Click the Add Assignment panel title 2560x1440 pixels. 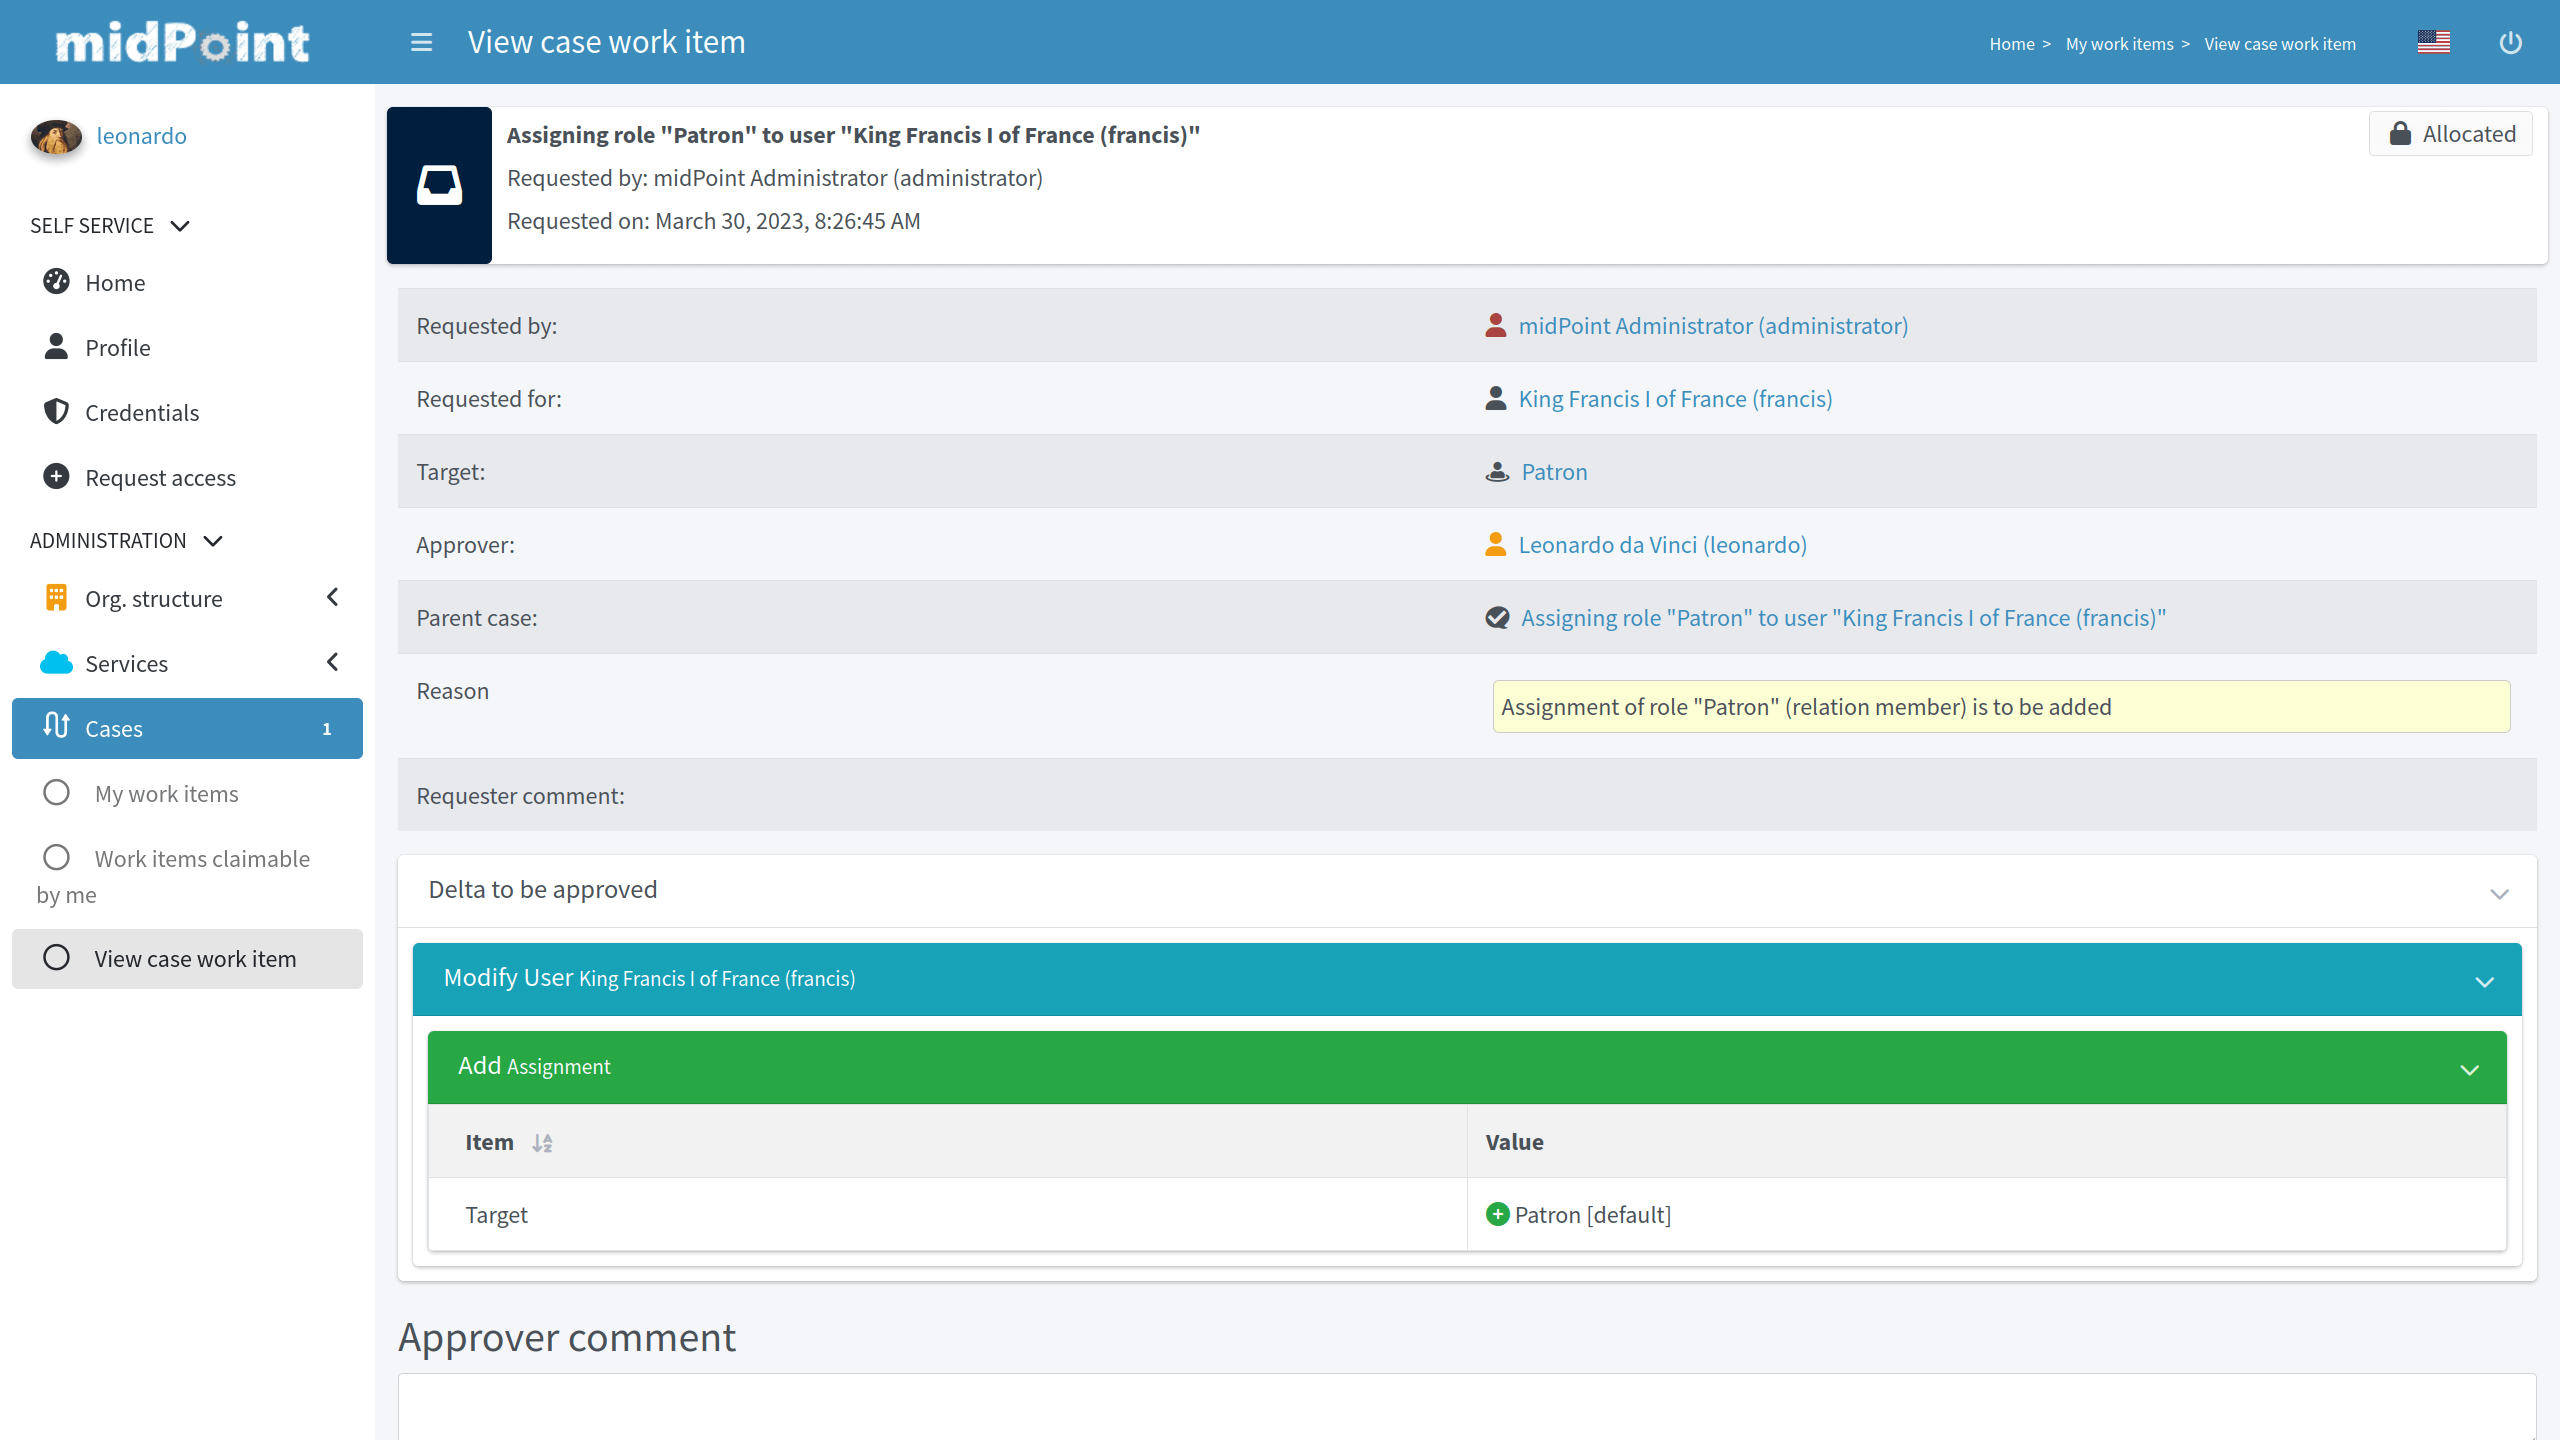(534, 1066)
